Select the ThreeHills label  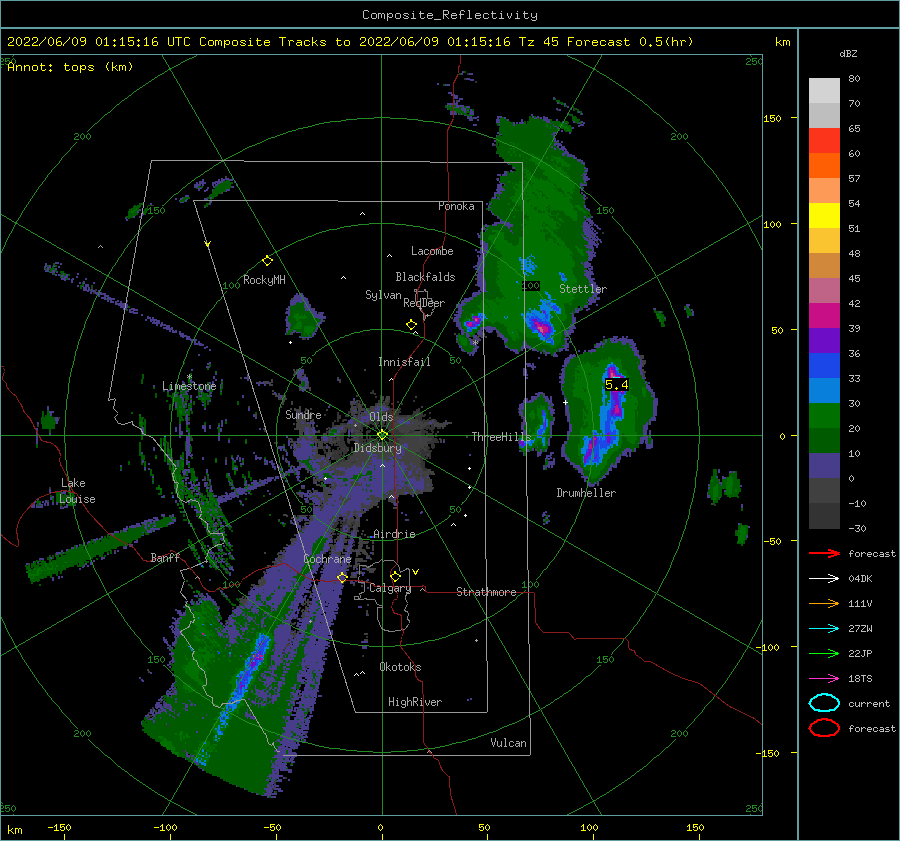(502, 437)
